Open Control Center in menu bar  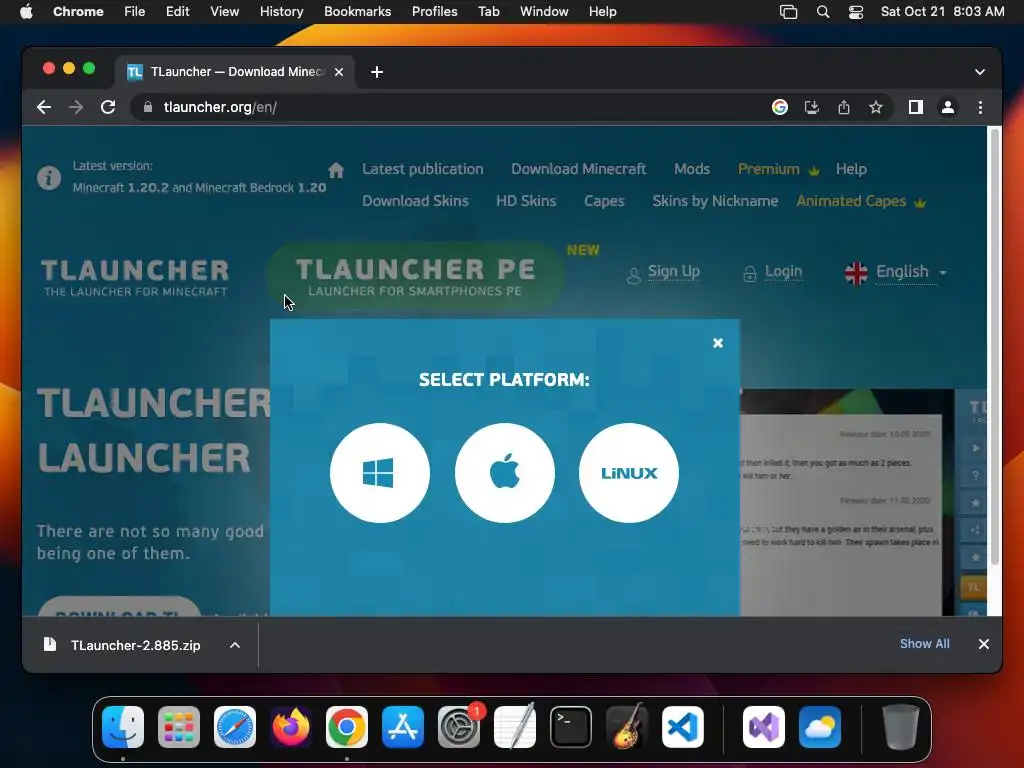coord(856,12)
